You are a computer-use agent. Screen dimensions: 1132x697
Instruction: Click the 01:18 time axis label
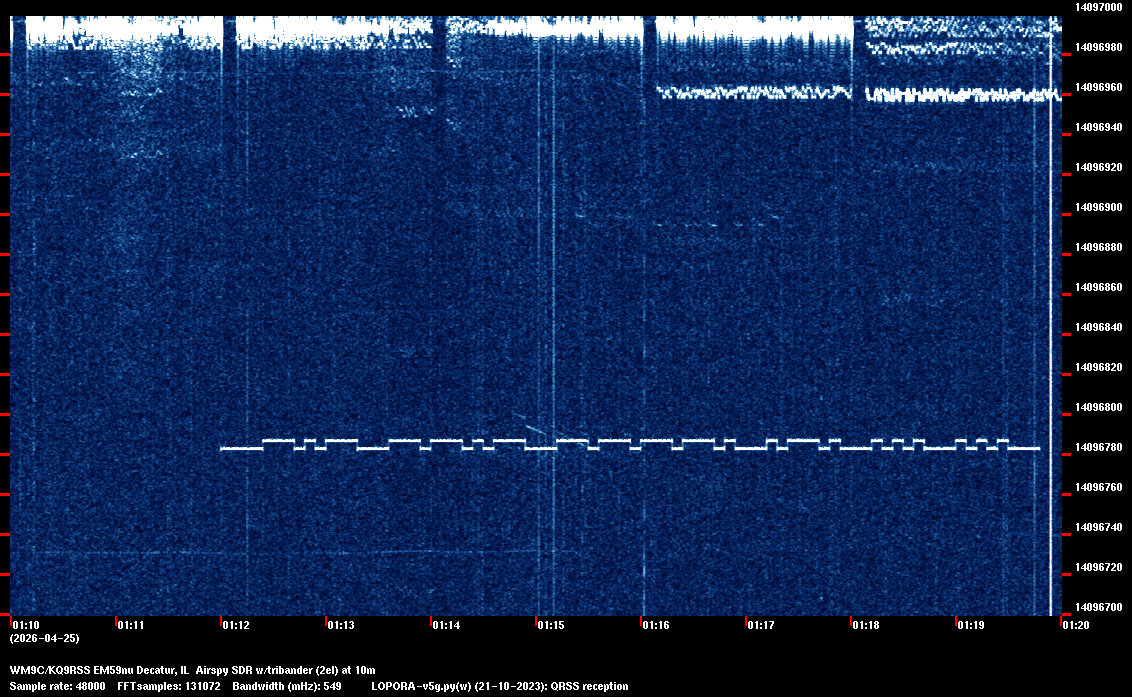click(x=866, y=625)
